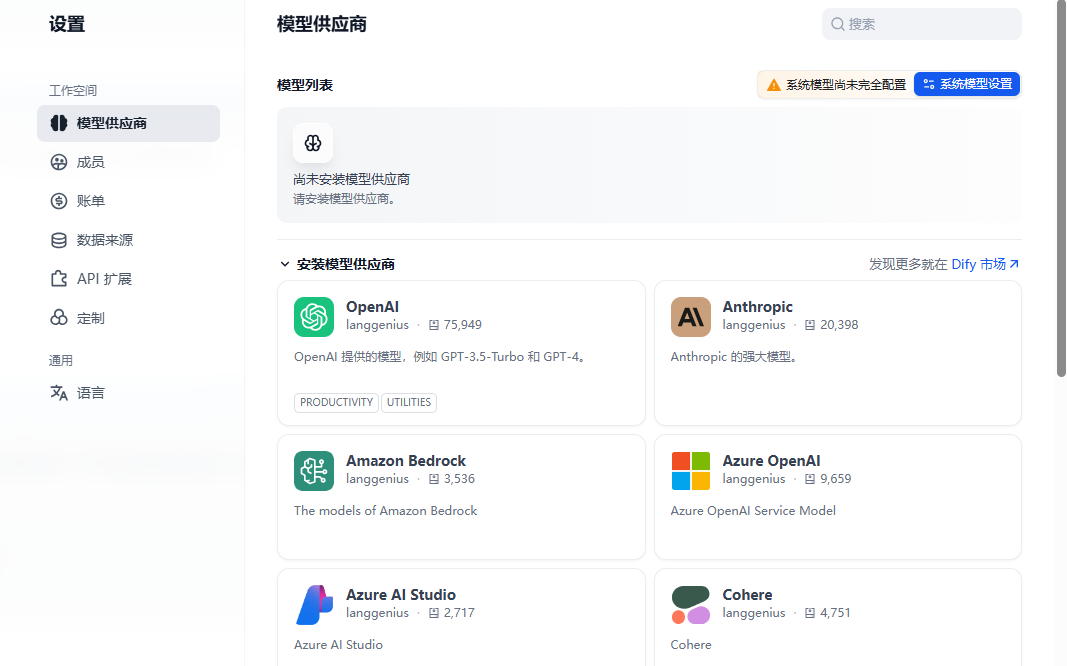Click the vertical scrollbar on the right

click(1061, 189)
